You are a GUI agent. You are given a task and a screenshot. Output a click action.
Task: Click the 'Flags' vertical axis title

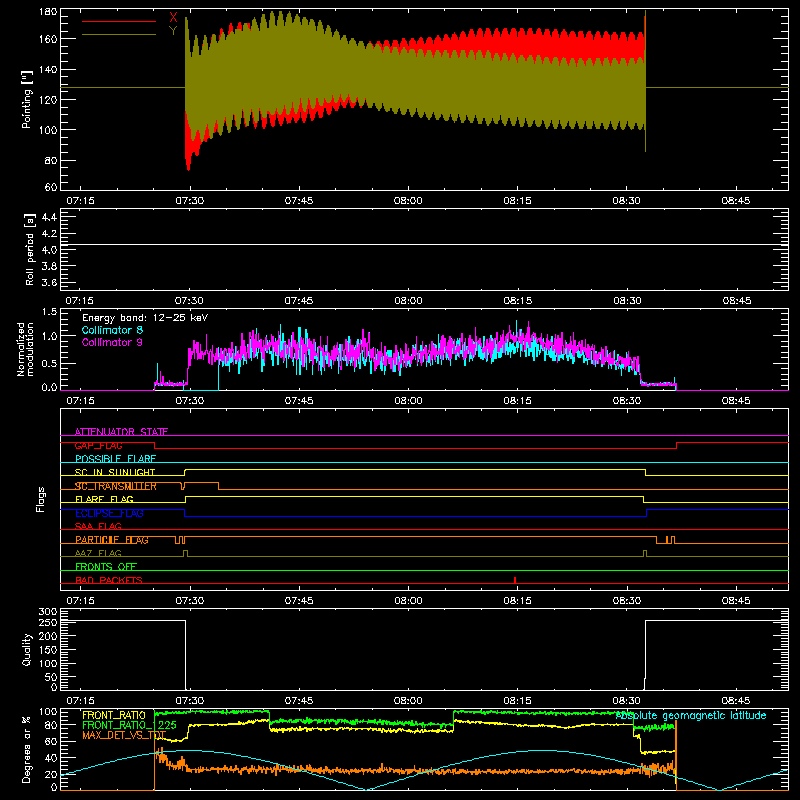pyautogui.click(x=41, y=499)
